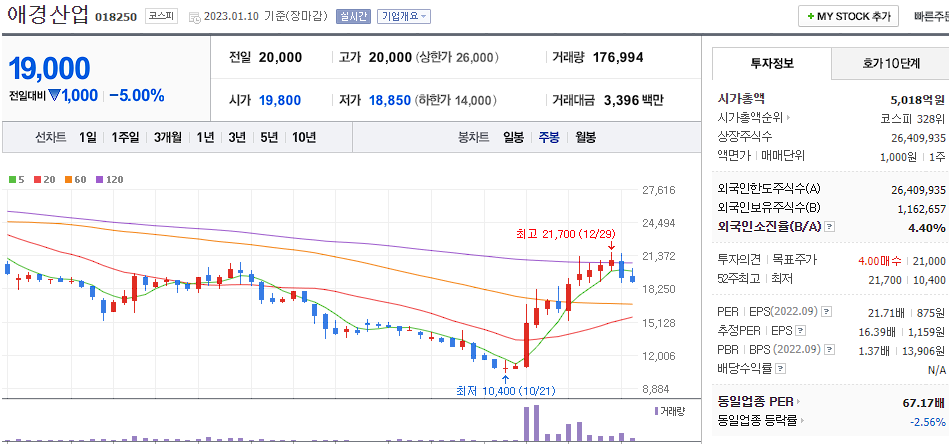949x444 pixels.
Task: Click the 상장주식수 value 26,409,935
Action: point(918,137)
